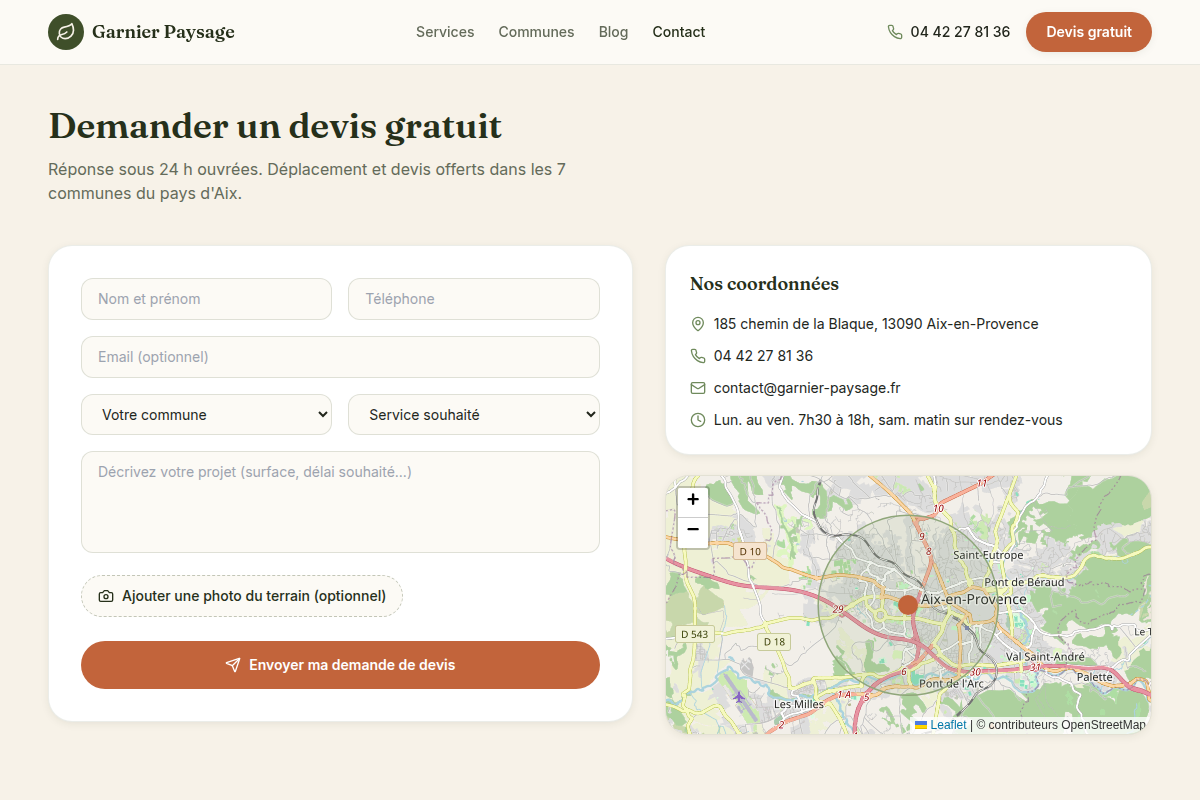This screenshot has height=800, width=1200.
Task: Click the D 10 road shield on map
Action: click(750, 551)
